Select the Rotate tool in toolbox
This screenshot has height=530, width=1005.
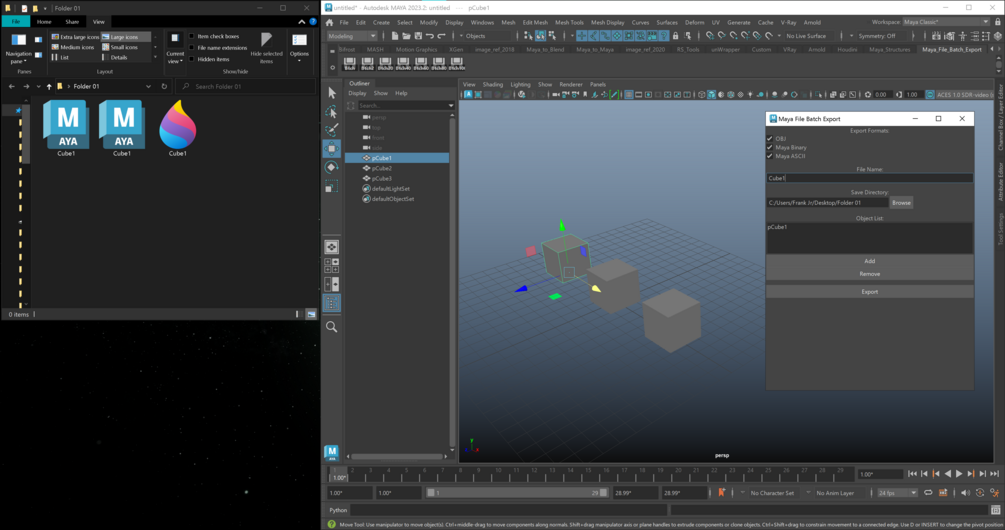[331, 167]
